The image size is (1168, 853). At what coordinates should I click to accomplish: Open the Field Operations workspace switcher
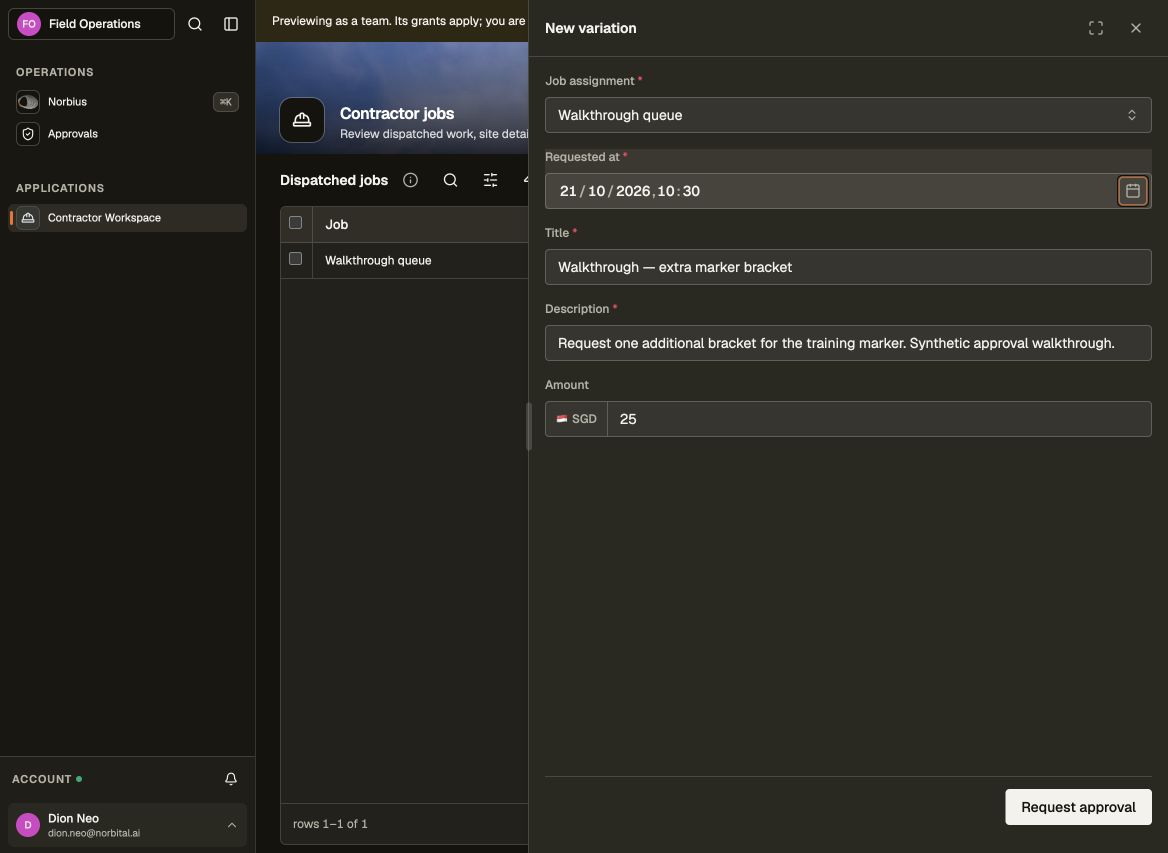pos(92,24)
